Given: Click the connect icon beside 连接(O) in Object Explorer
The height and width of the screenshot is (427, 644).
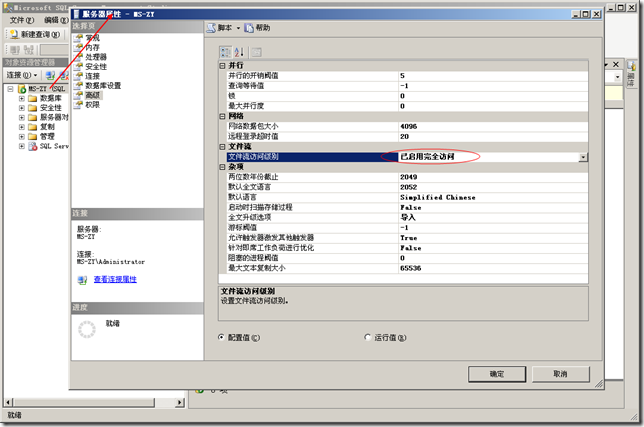Looking at the screenshot, I should tap(50, 75).
